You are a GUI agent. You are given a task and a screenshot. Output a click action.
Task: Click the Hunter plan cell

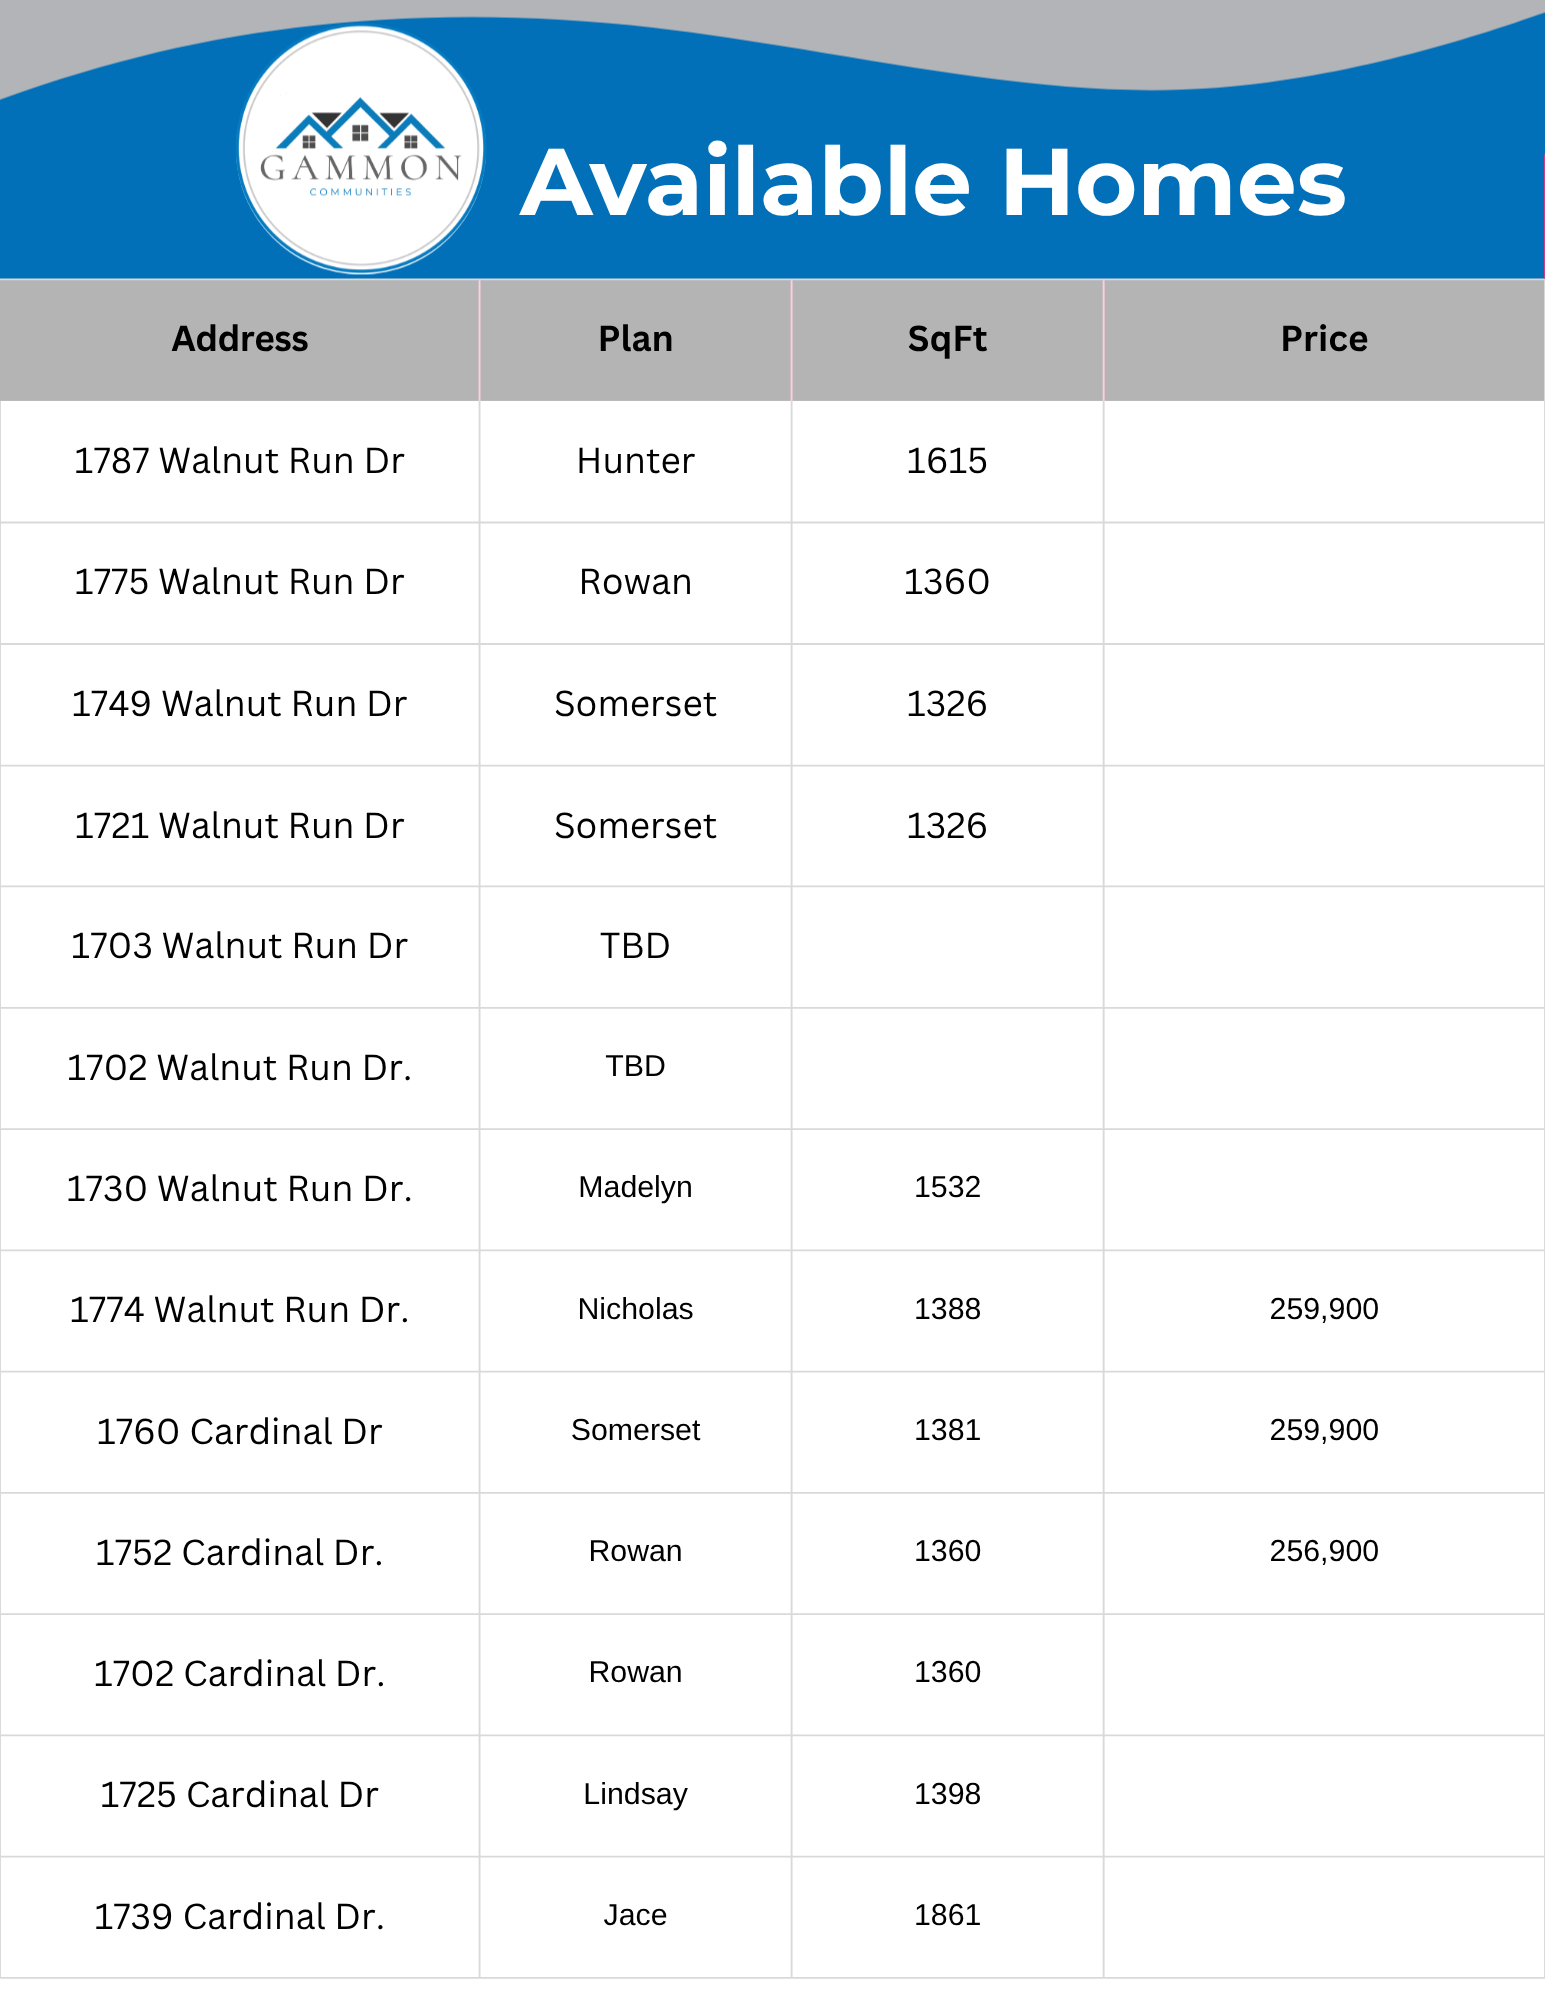point(635,461)
